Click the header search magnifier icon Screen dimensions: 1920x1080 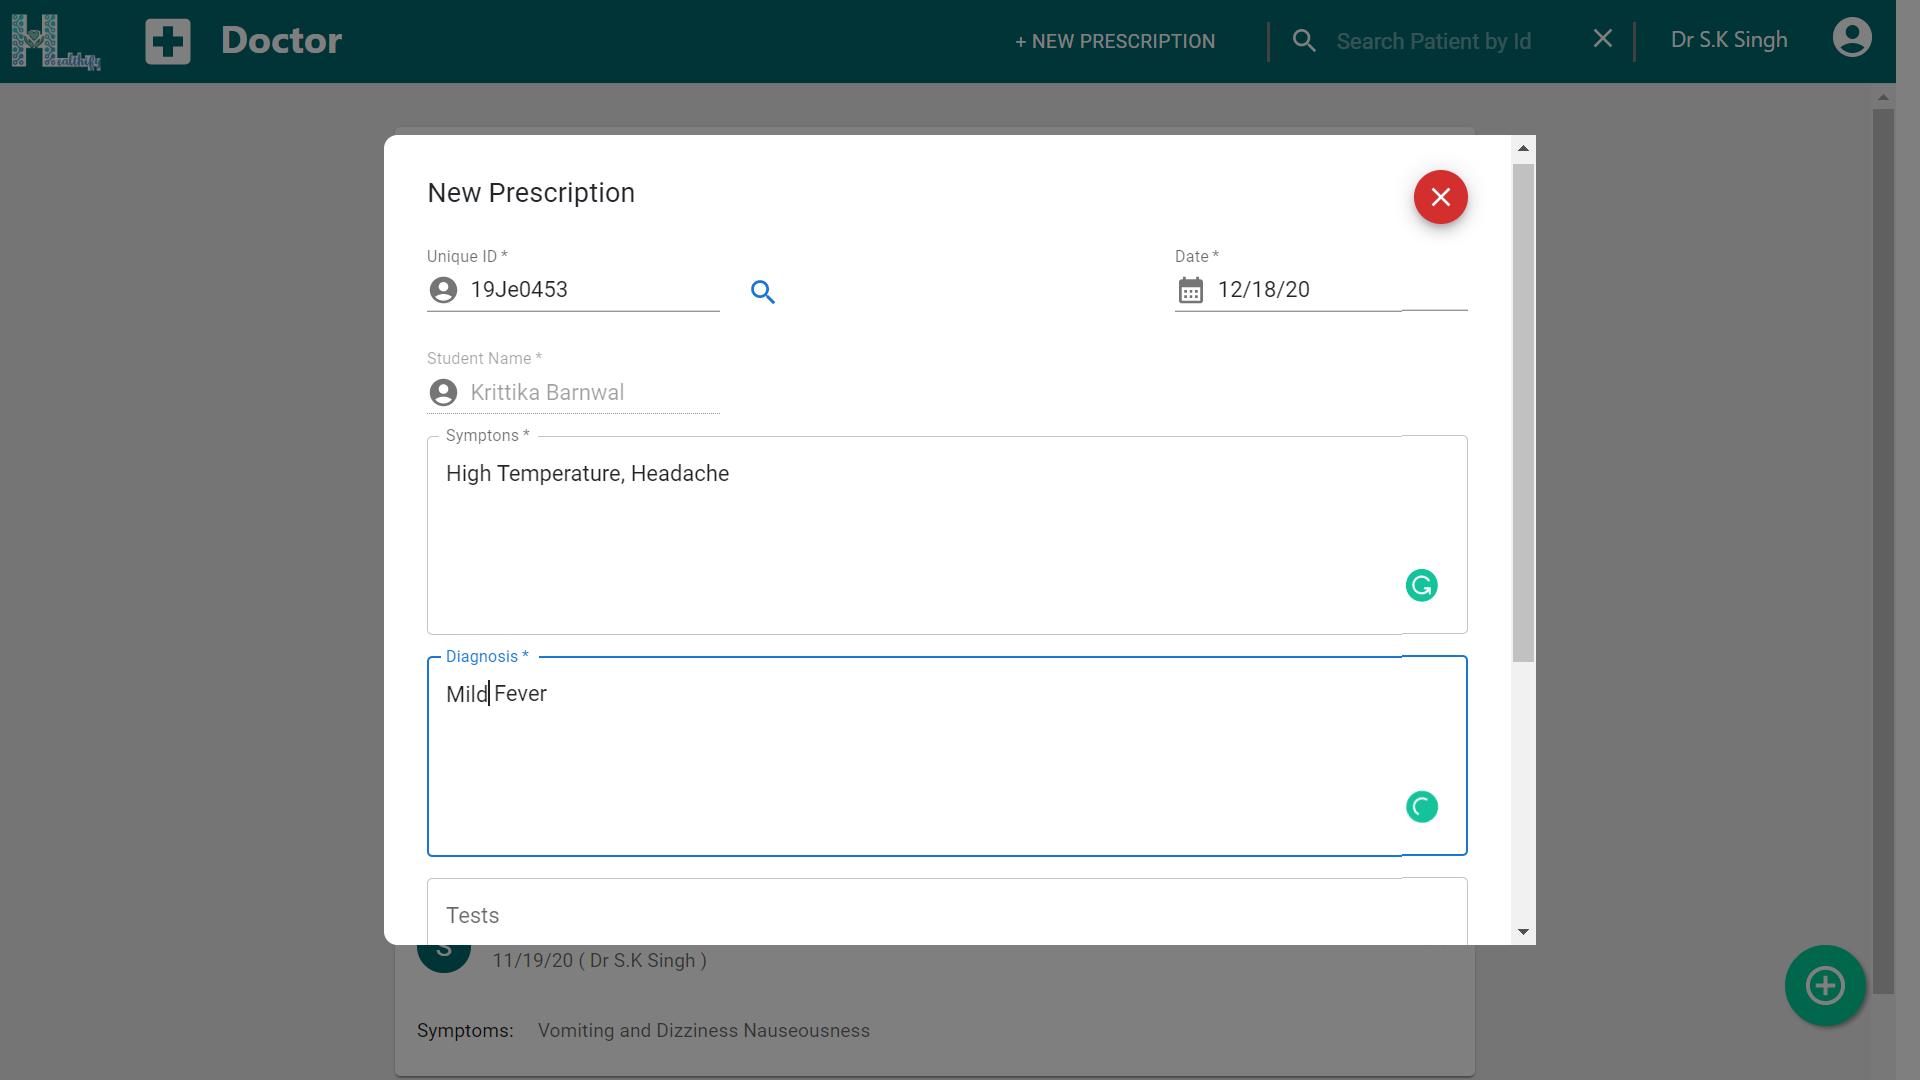[x=1304, y=41]
